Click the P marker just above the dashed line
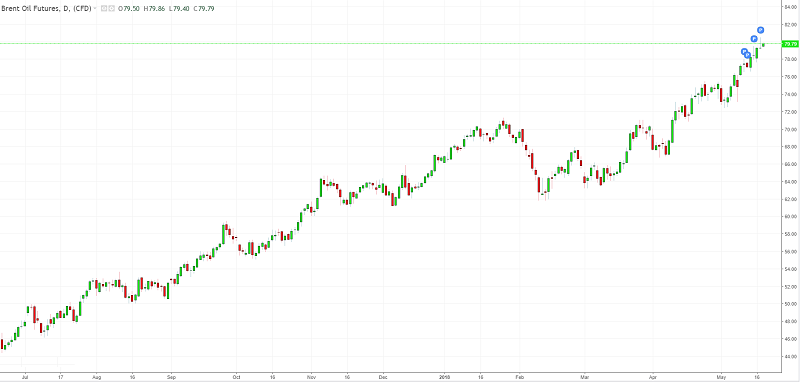800x382 pixels. point(754,39)
